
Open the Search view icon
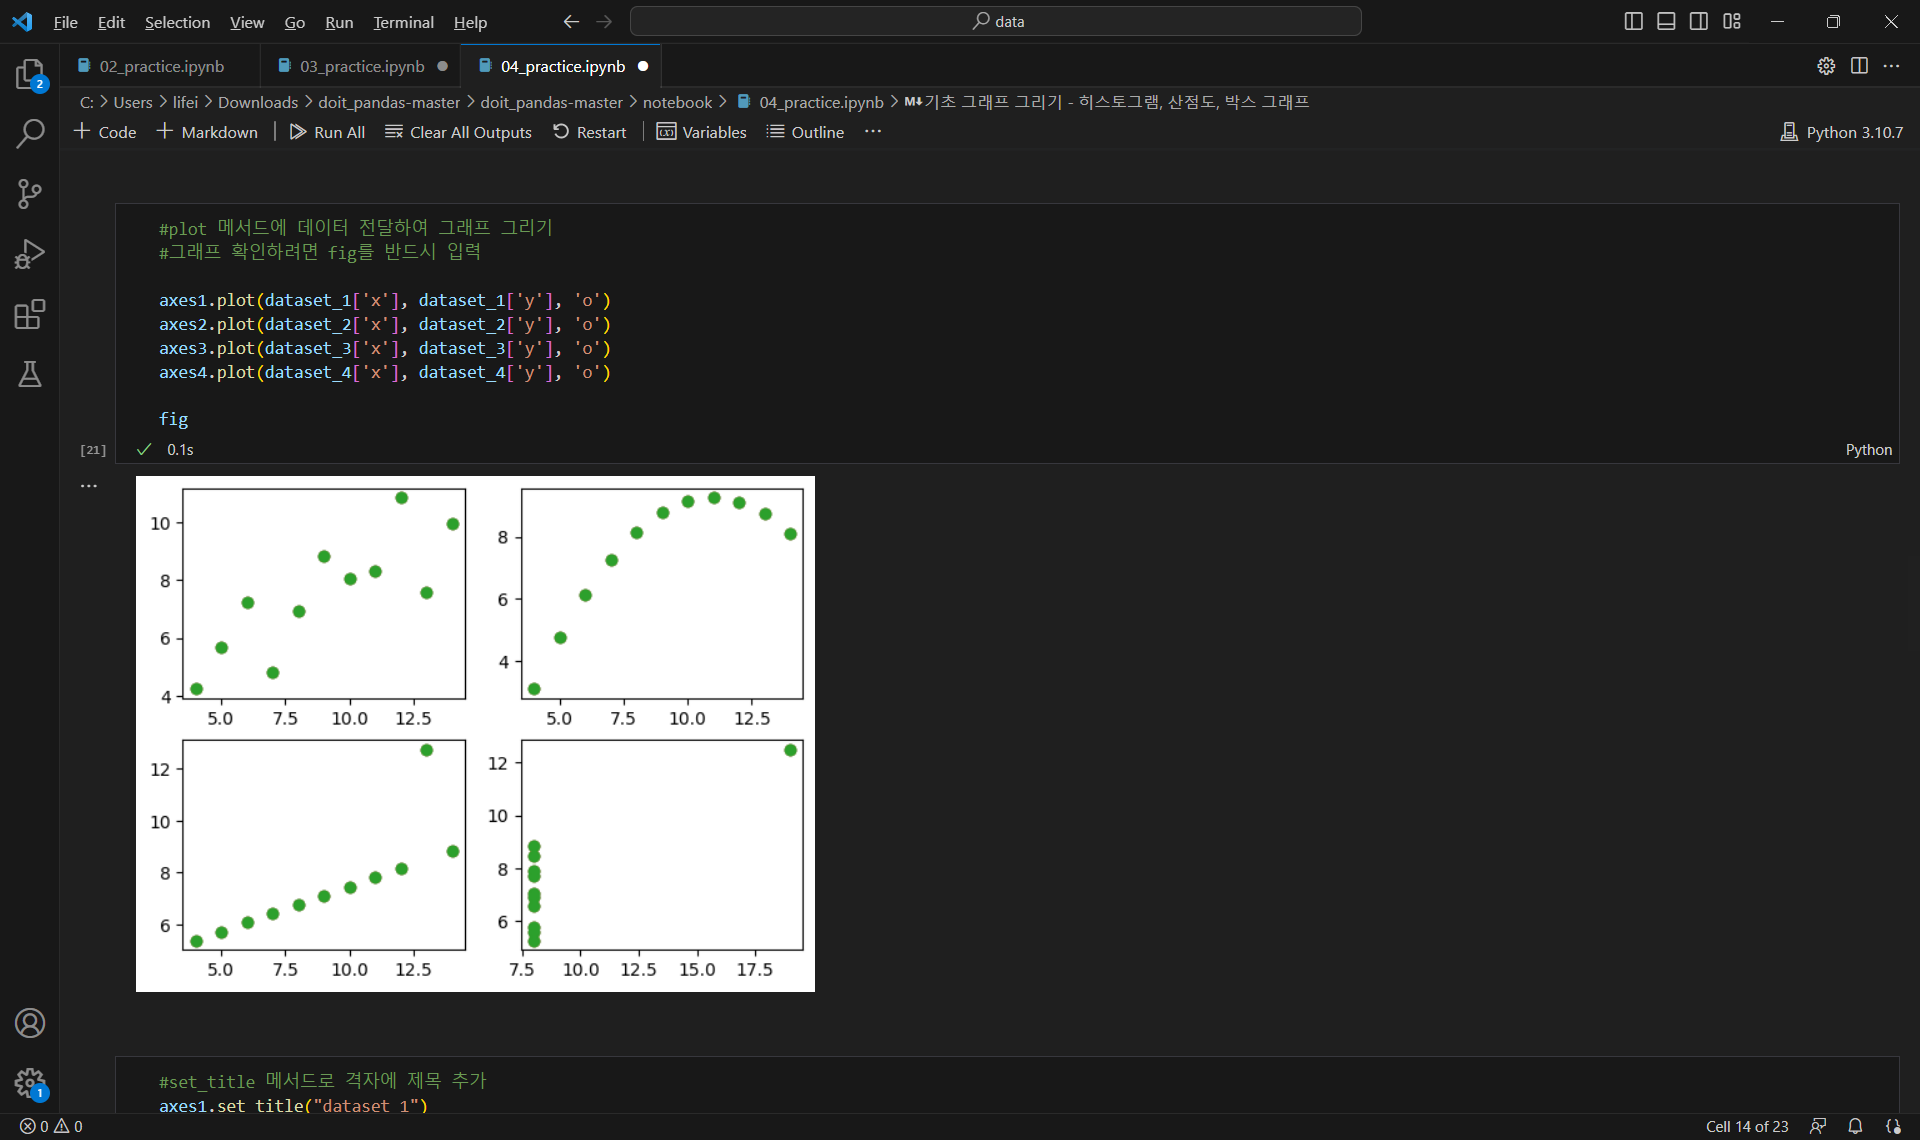pos(30,133)
